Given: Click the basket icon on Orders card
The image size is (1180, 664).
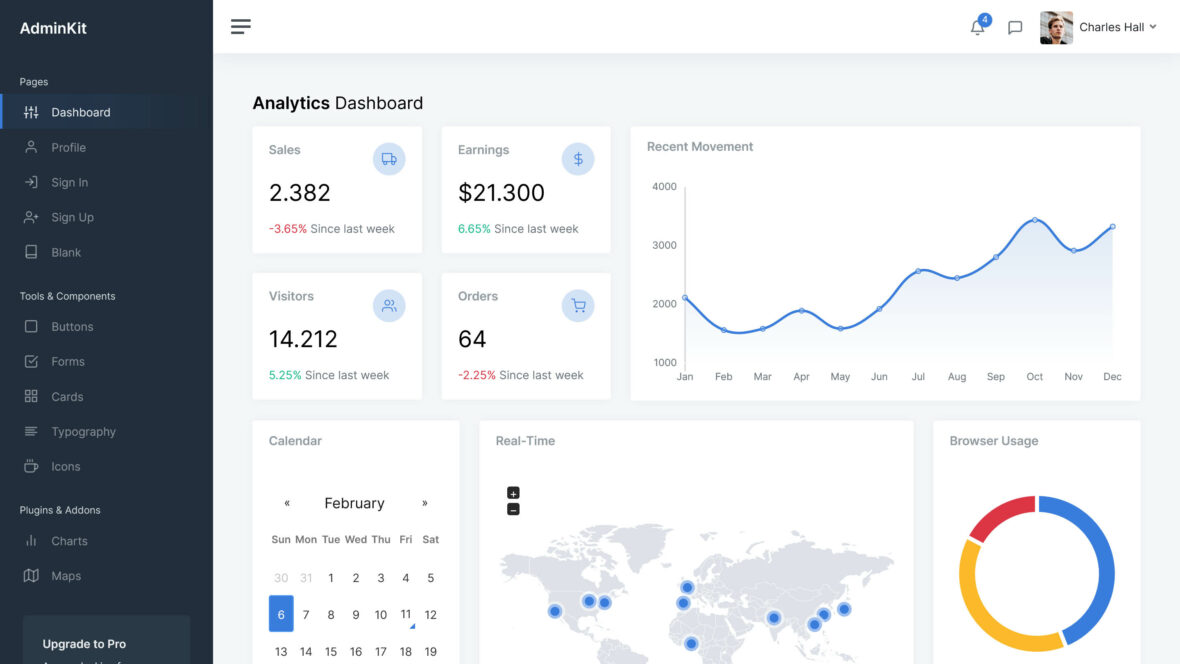Looking at the screenshot, I should (x=577, y=305).
